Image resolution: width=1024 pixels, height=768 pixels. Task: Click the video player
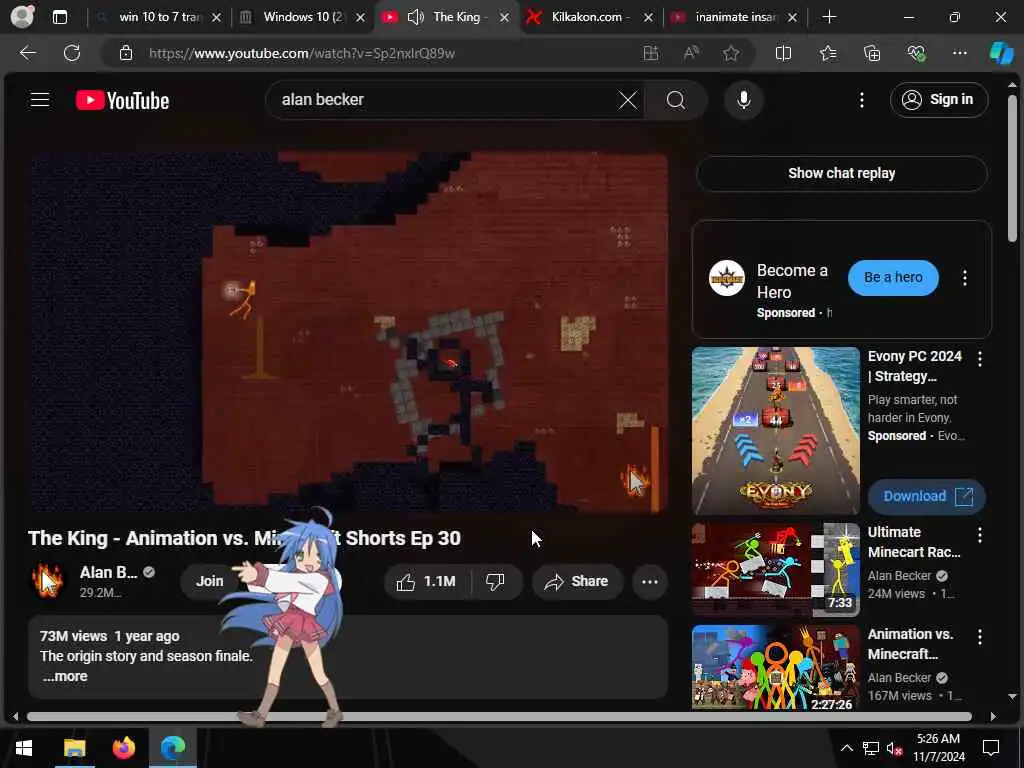tap(348, 332)
